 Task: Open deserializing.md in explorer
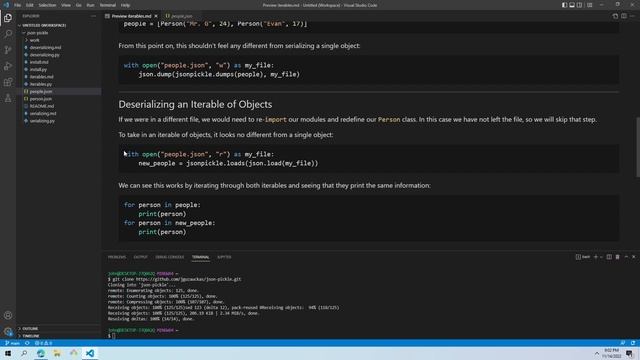coord(45,47)
